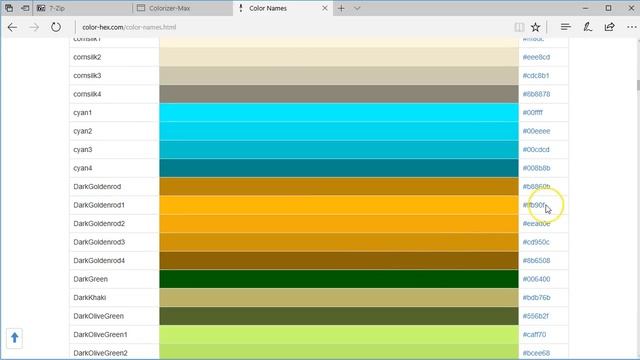Open hex link #006400
Viewport: 640px width, 360px height.
[536, 279]
